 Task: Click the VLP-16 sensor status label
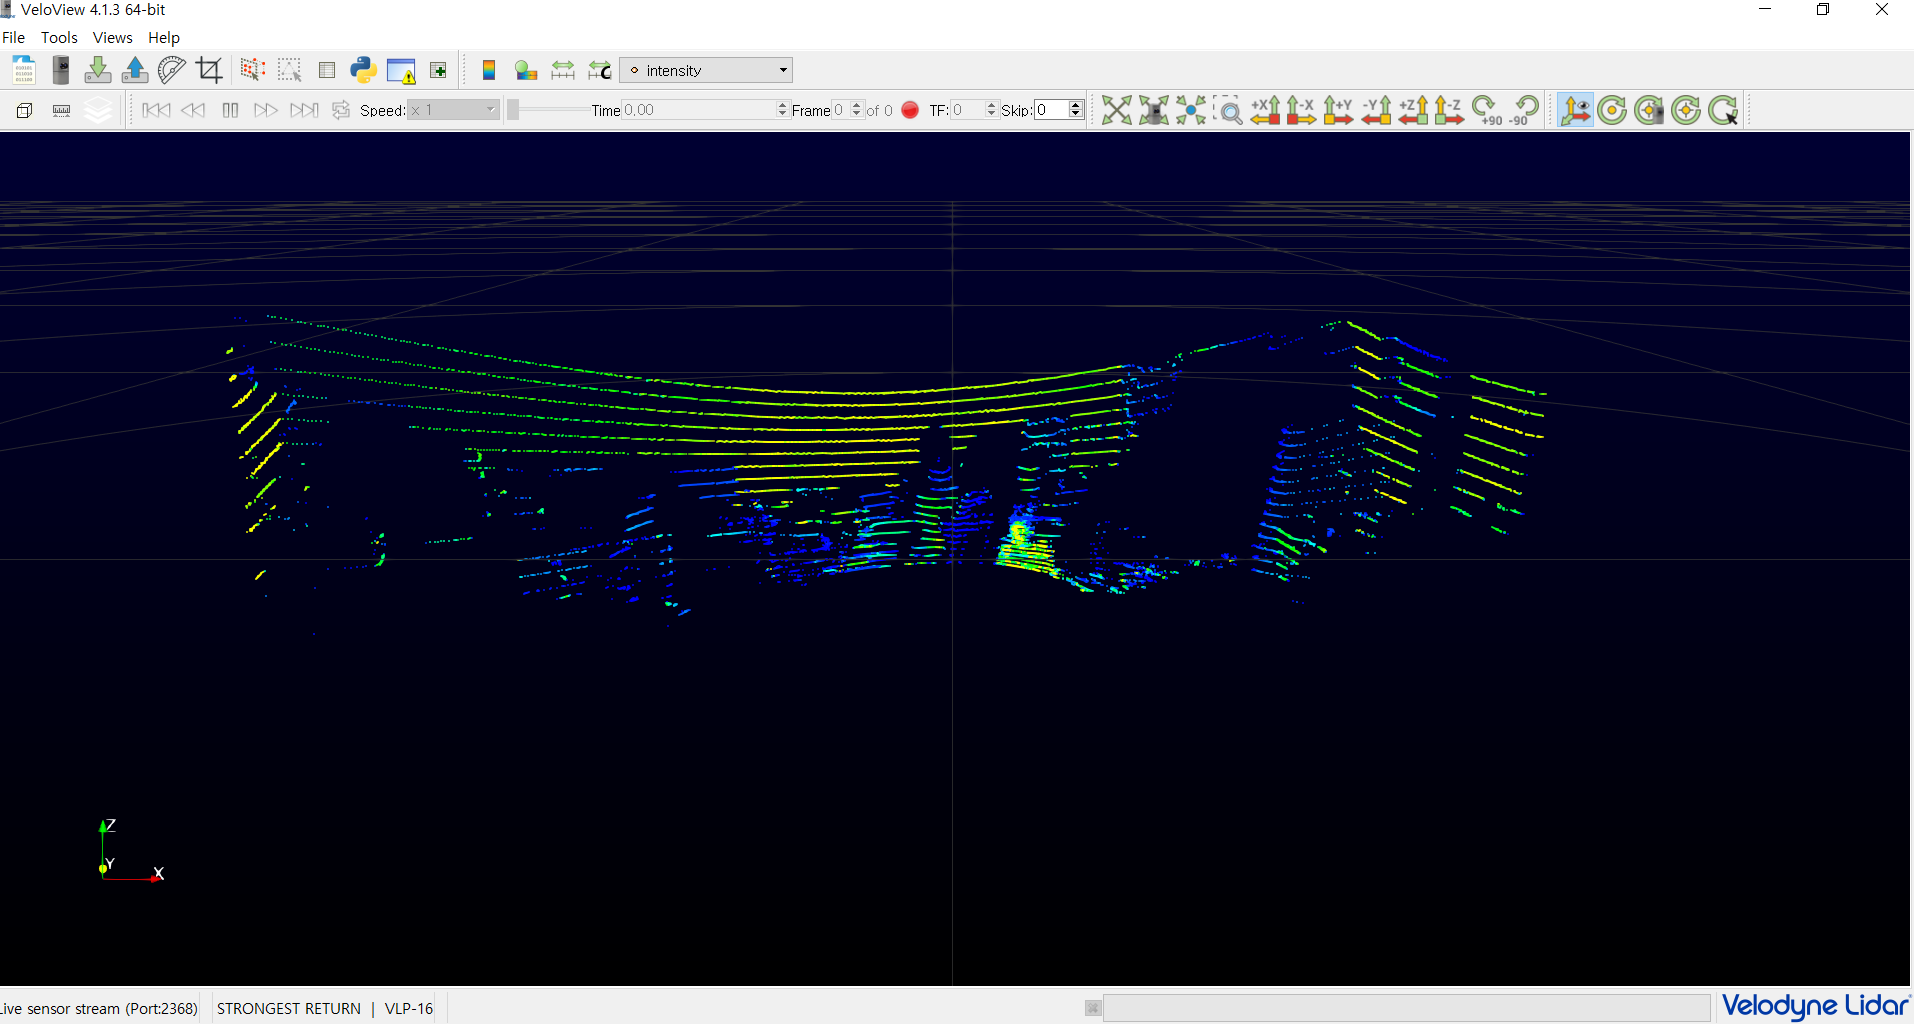[x=409, y=1008]
